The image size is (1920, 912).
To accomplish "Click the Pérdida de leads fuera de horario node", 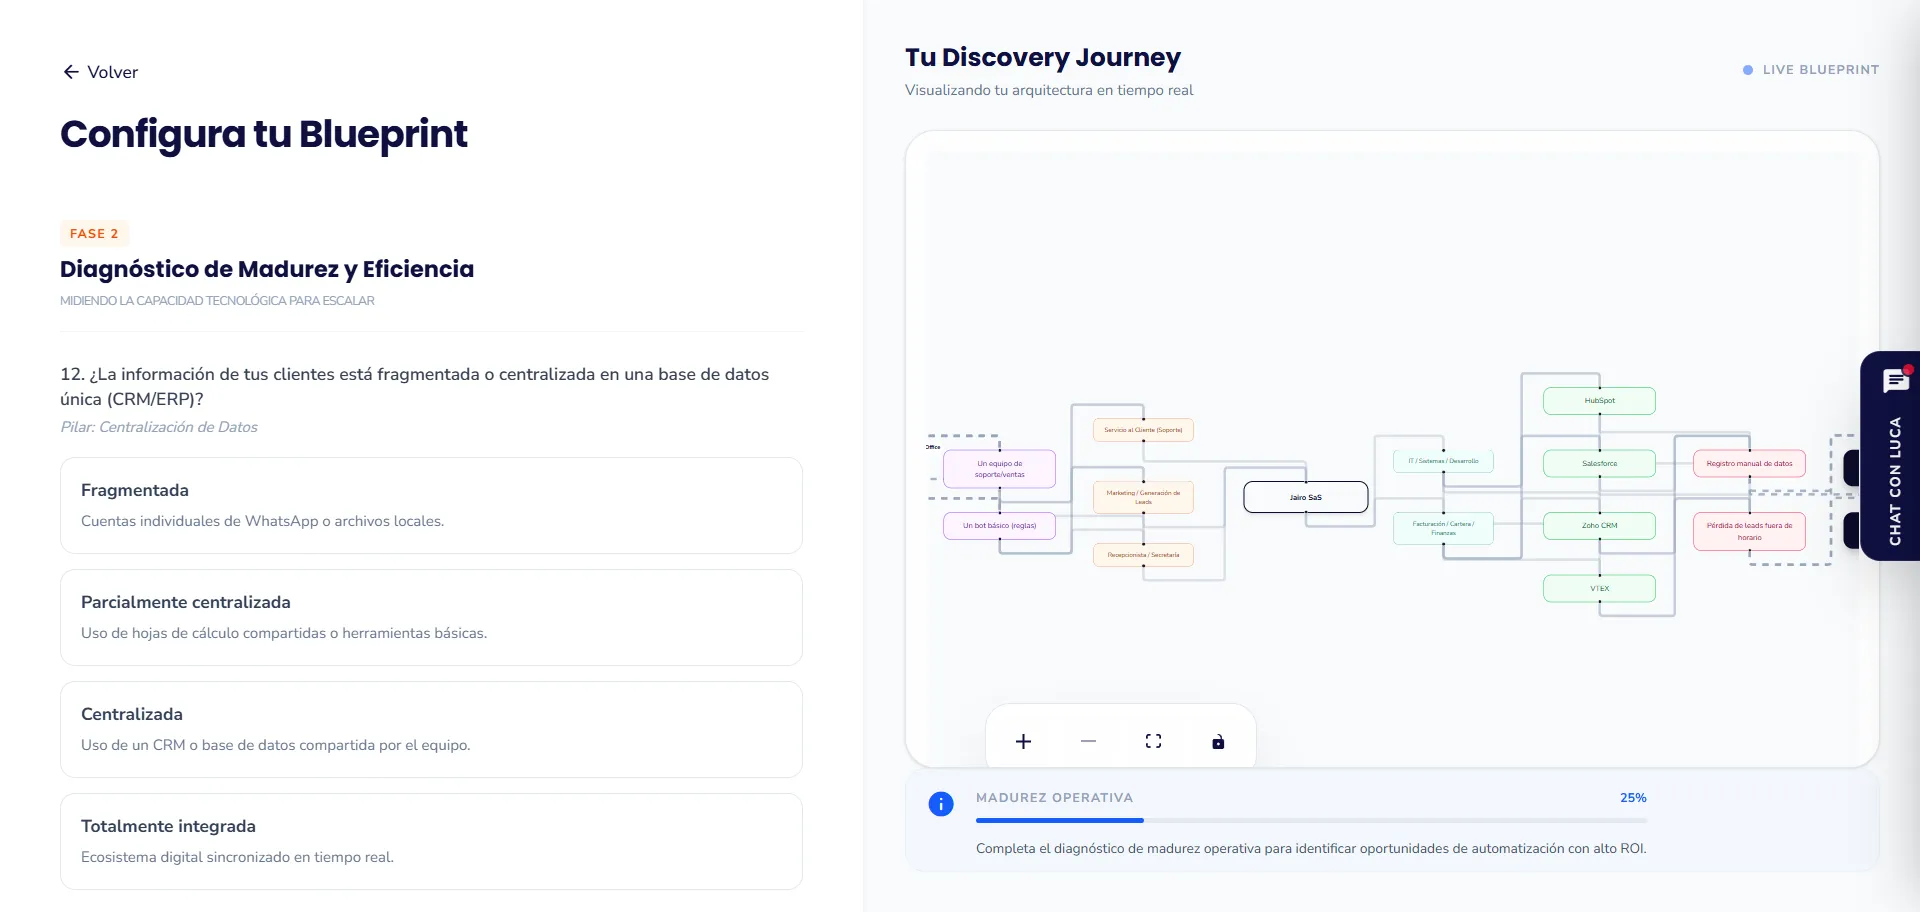I will tap(1749, 531).
